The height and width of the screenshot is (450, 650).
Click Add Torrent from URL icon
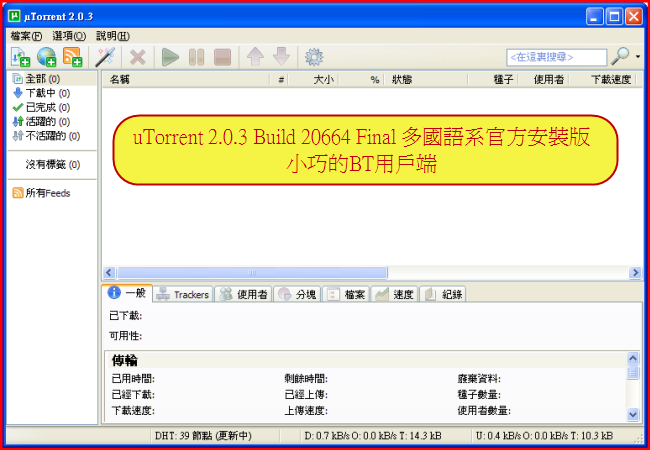pos(46,57)
